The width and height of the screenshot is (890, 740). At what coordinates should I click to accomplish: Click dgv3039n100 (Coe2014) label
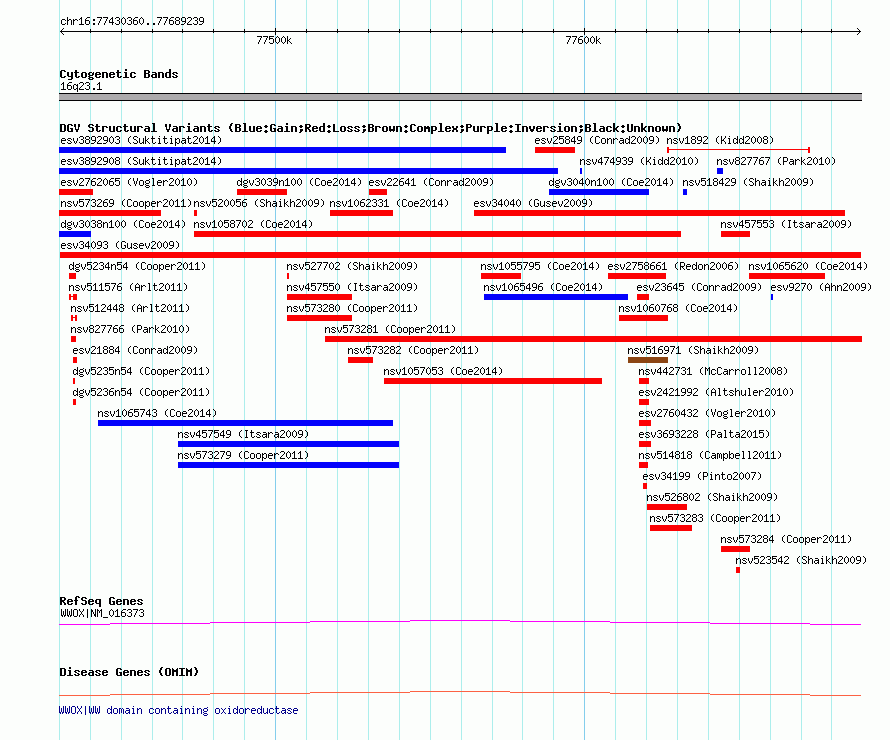tap(299, 182)
